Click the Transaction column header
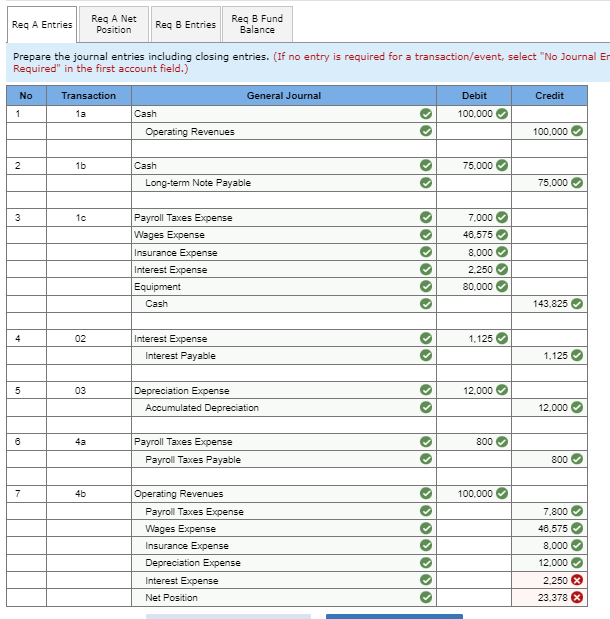 click(x=89, y=96)
